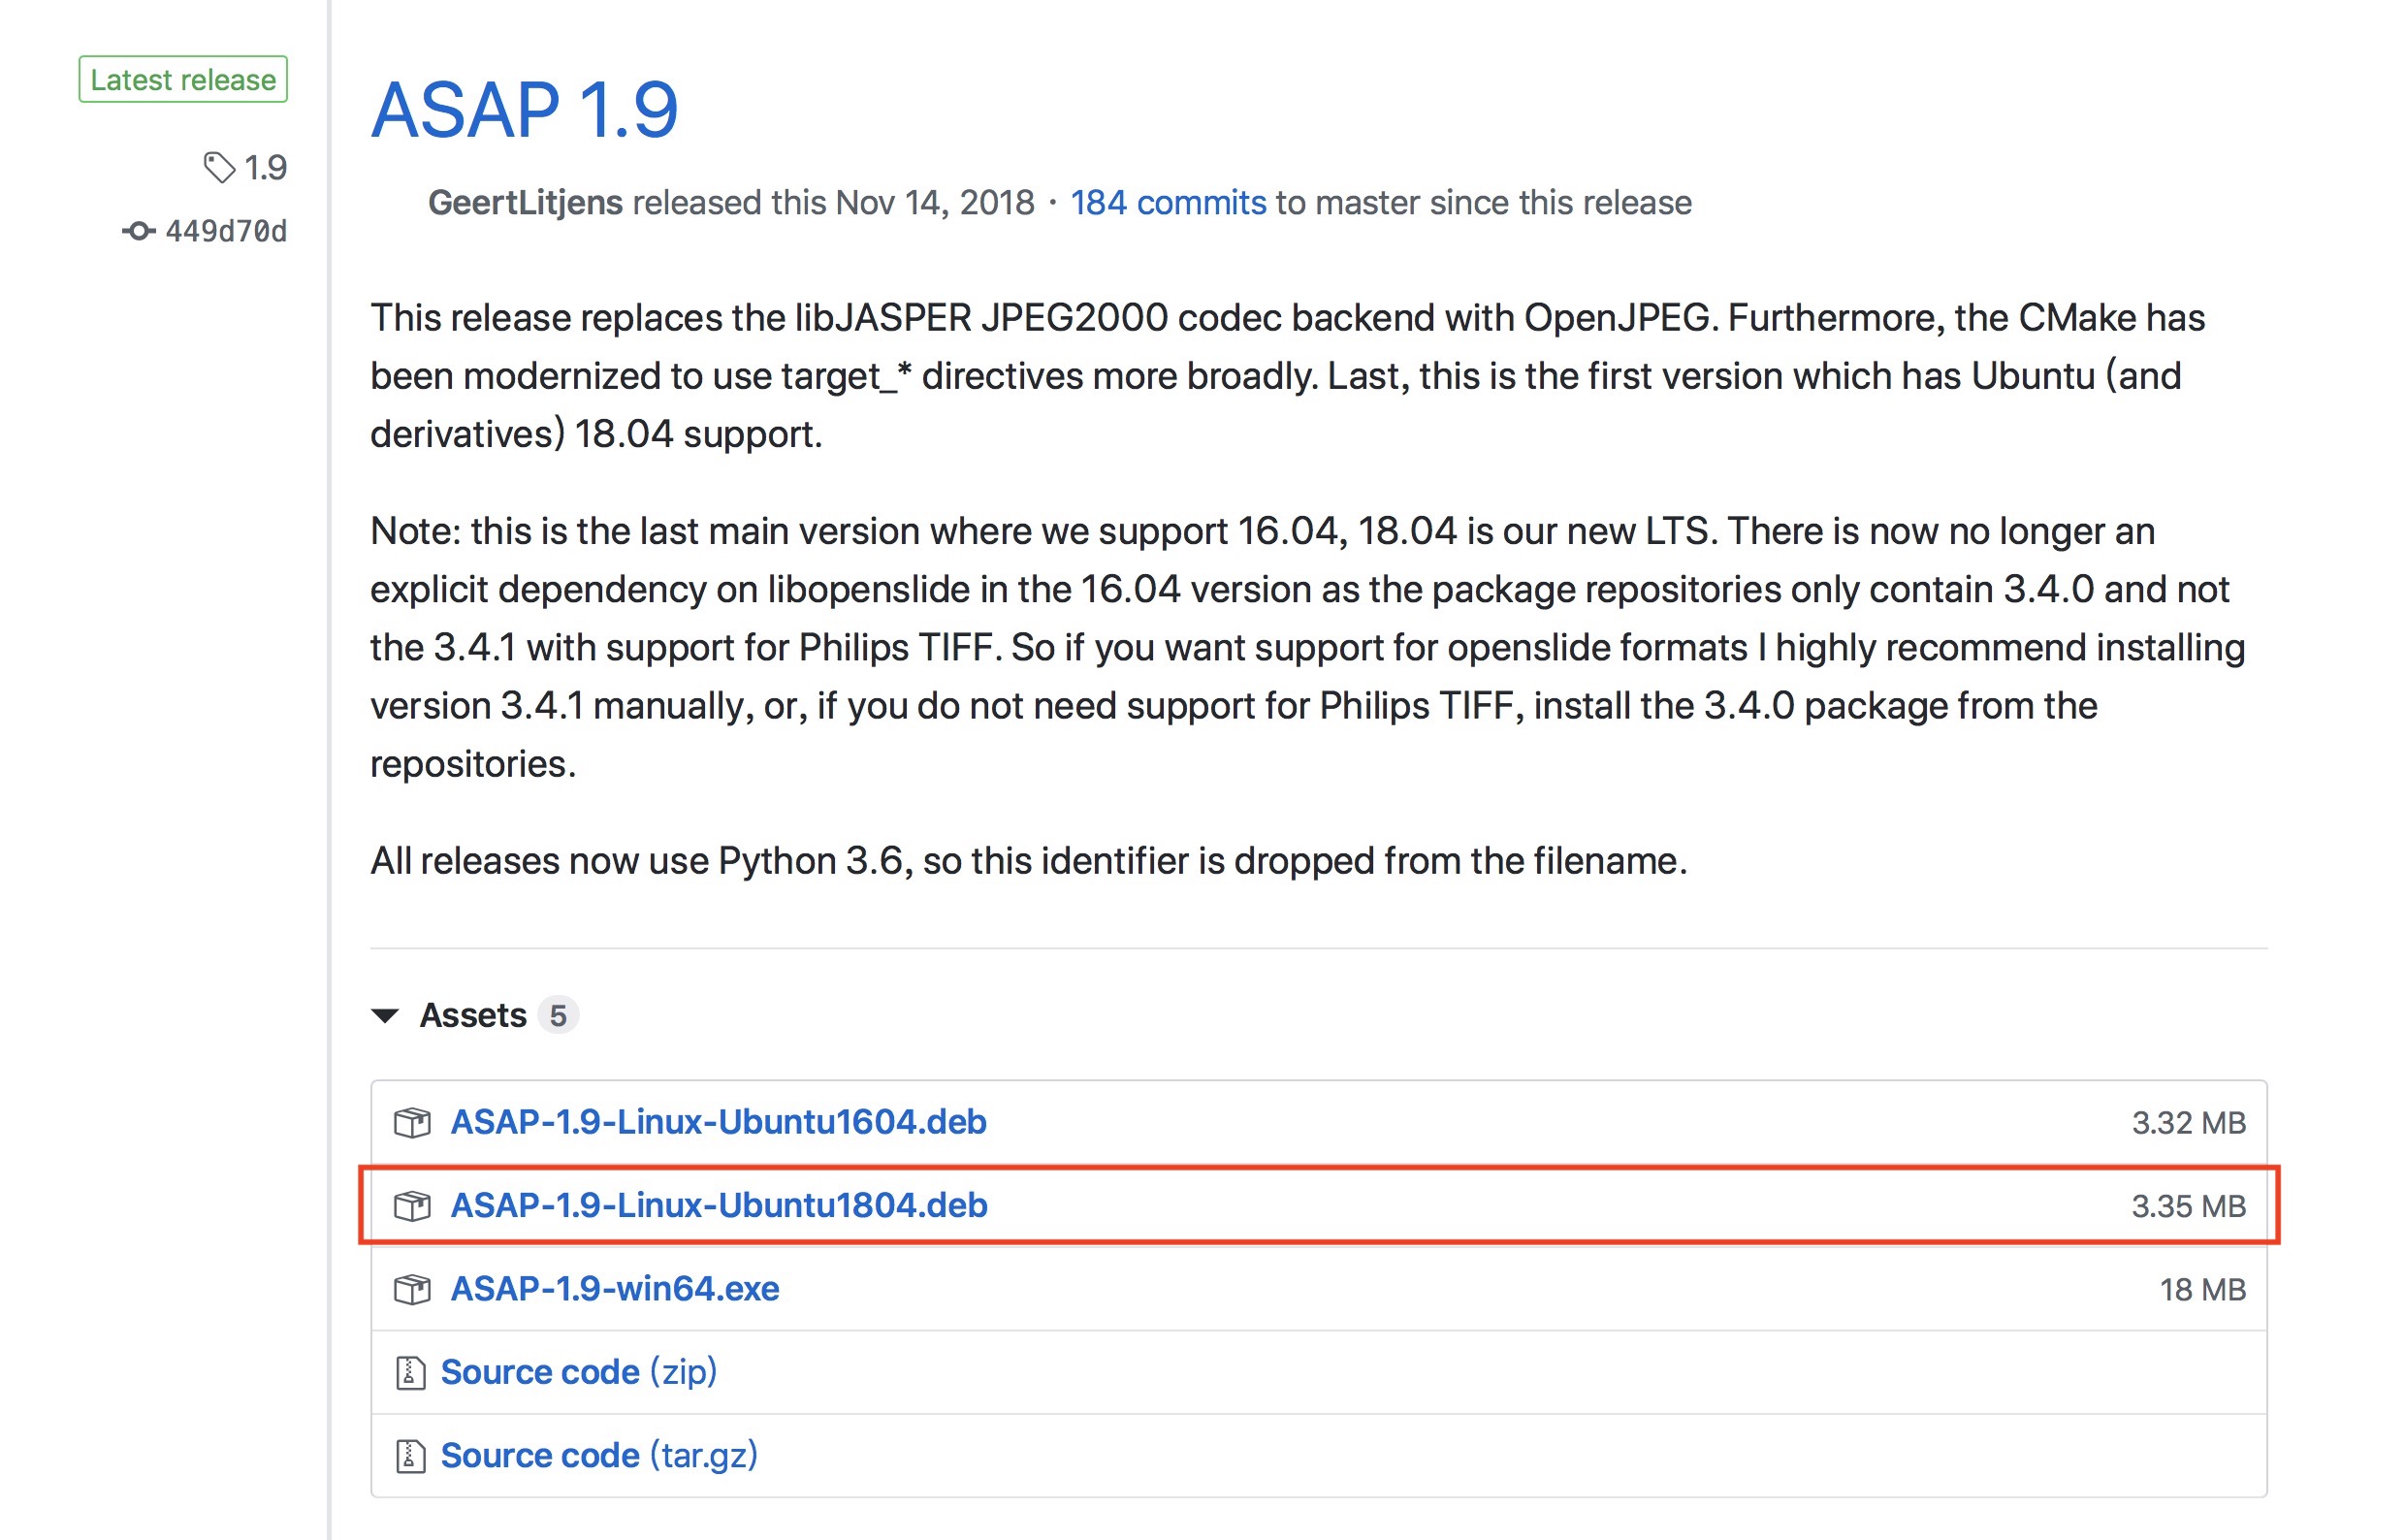Click the tag icon beside version 1.9
Viewport: 2405px width, 1540px height.
[x=222, y=168]
